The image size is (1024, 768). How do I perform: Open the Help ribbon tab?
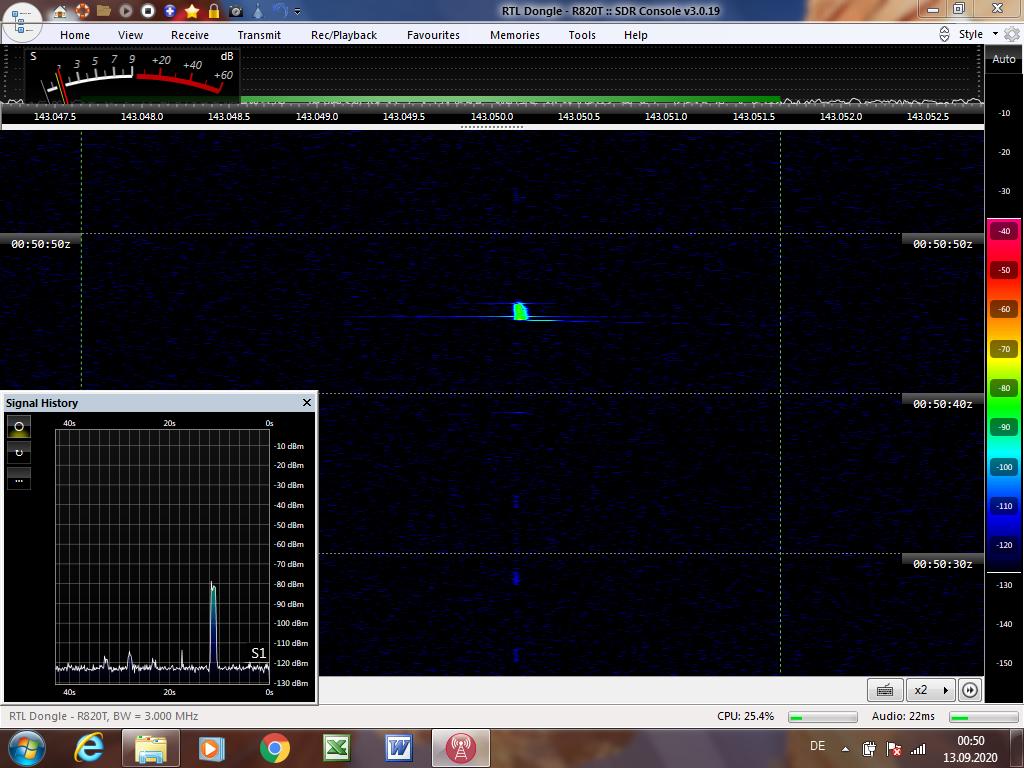635,35
